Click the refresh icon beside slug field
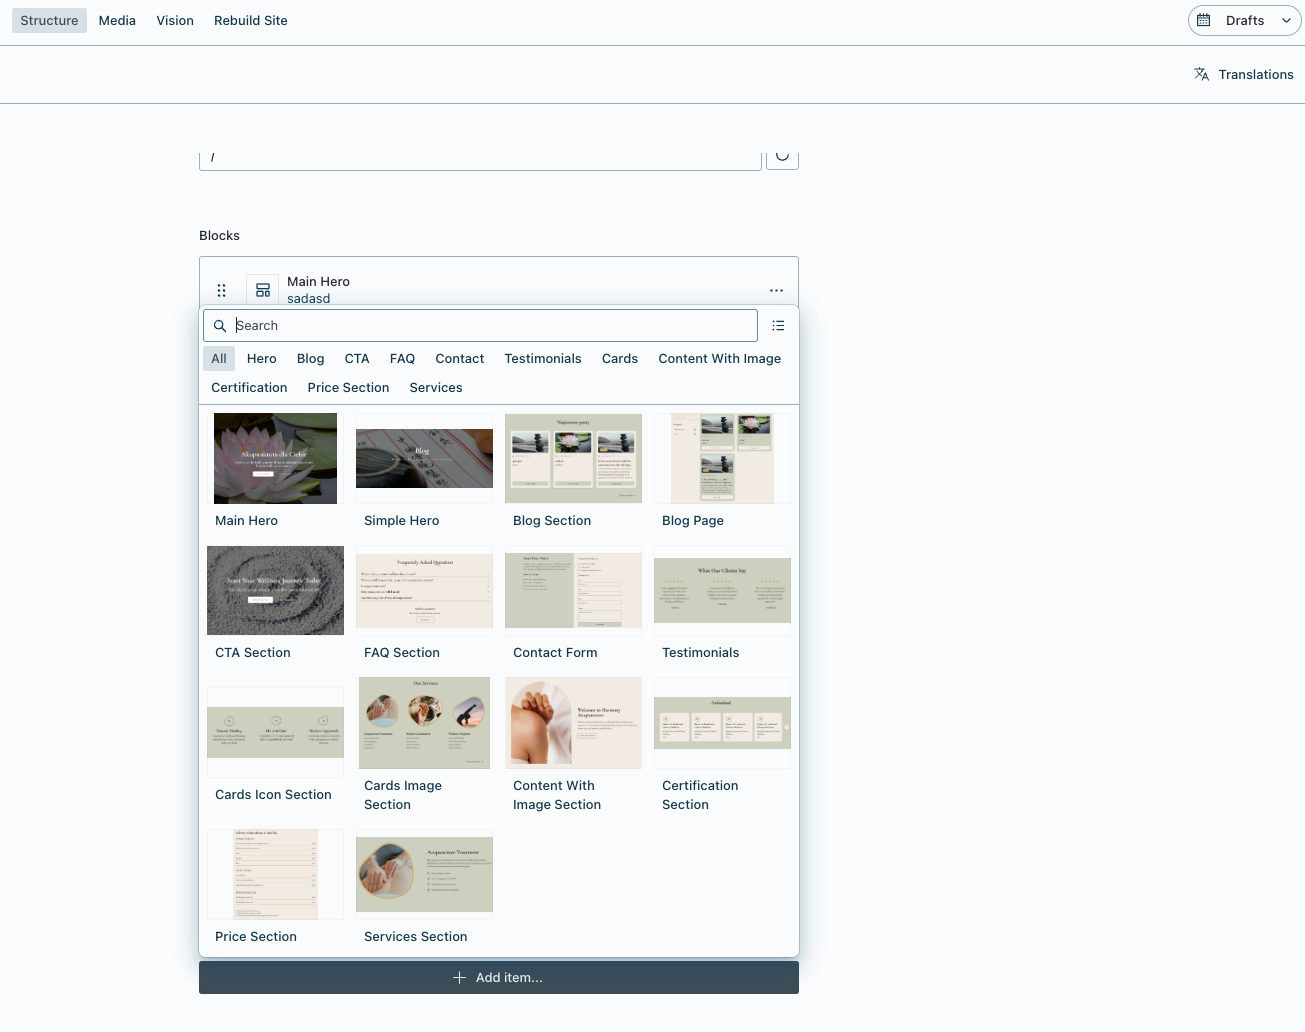Image resolution: width=1305 pixels, height=1032 pixels. [782, 157]
